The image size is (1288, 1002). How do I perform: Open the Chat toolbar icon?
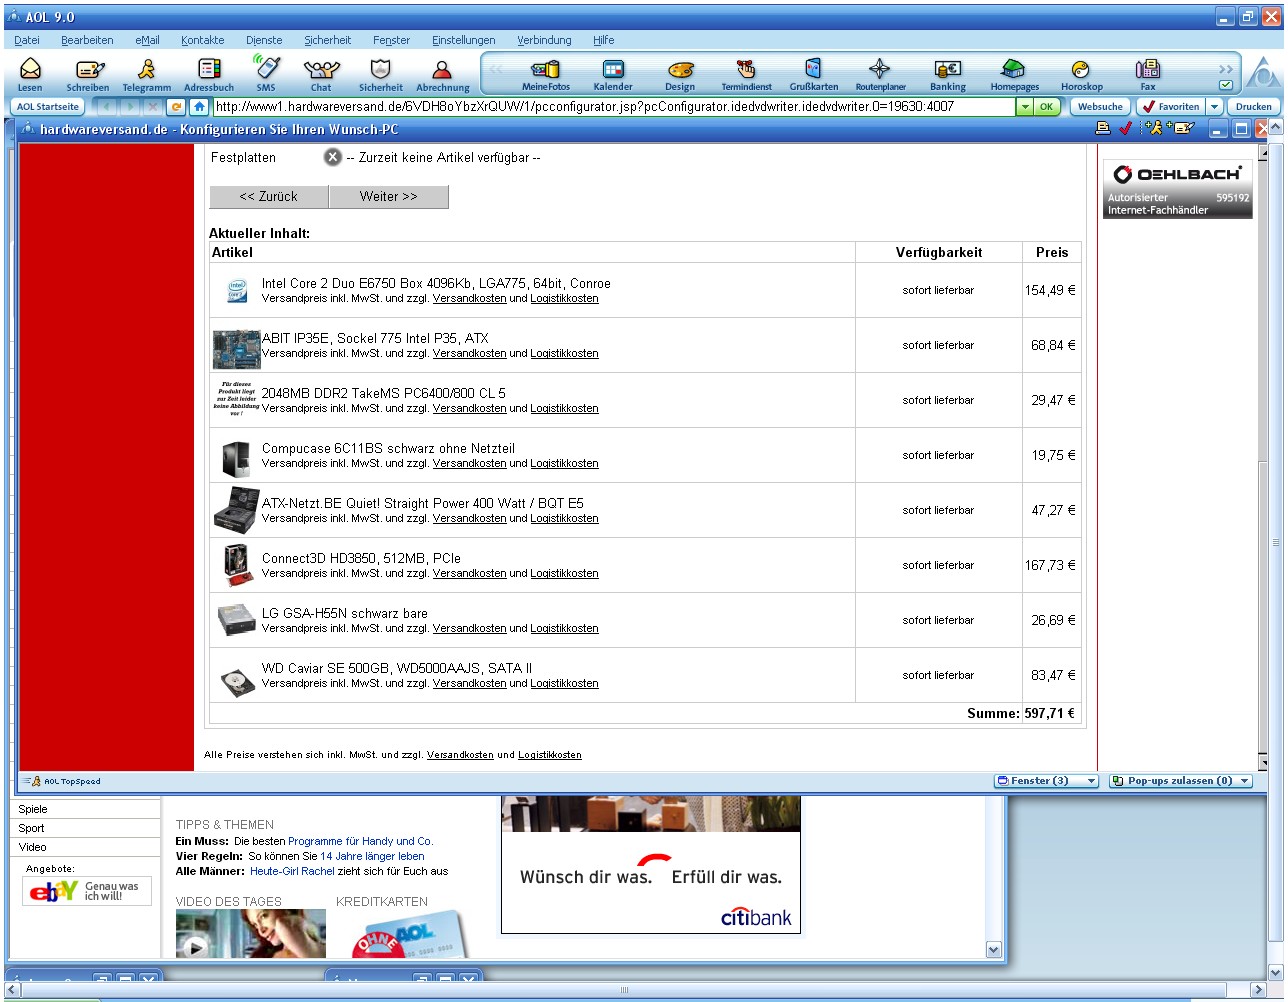(321, 74)
